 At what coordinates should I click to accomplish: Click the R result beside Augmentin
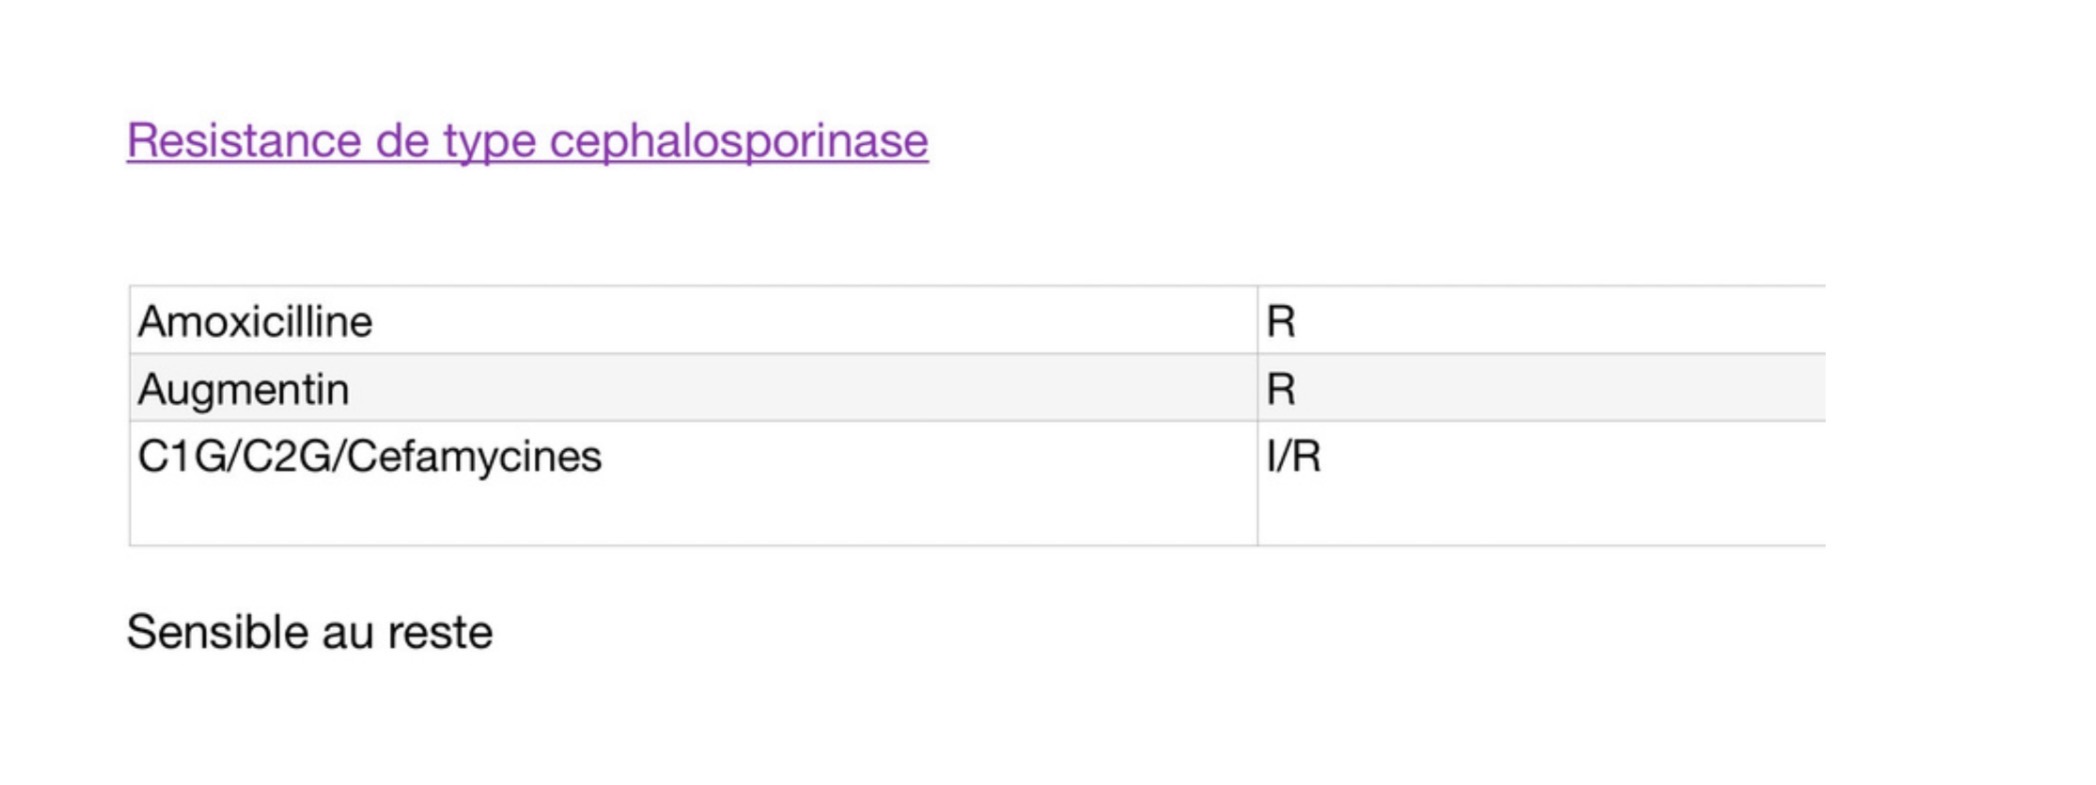click(x=1281, y=389)
